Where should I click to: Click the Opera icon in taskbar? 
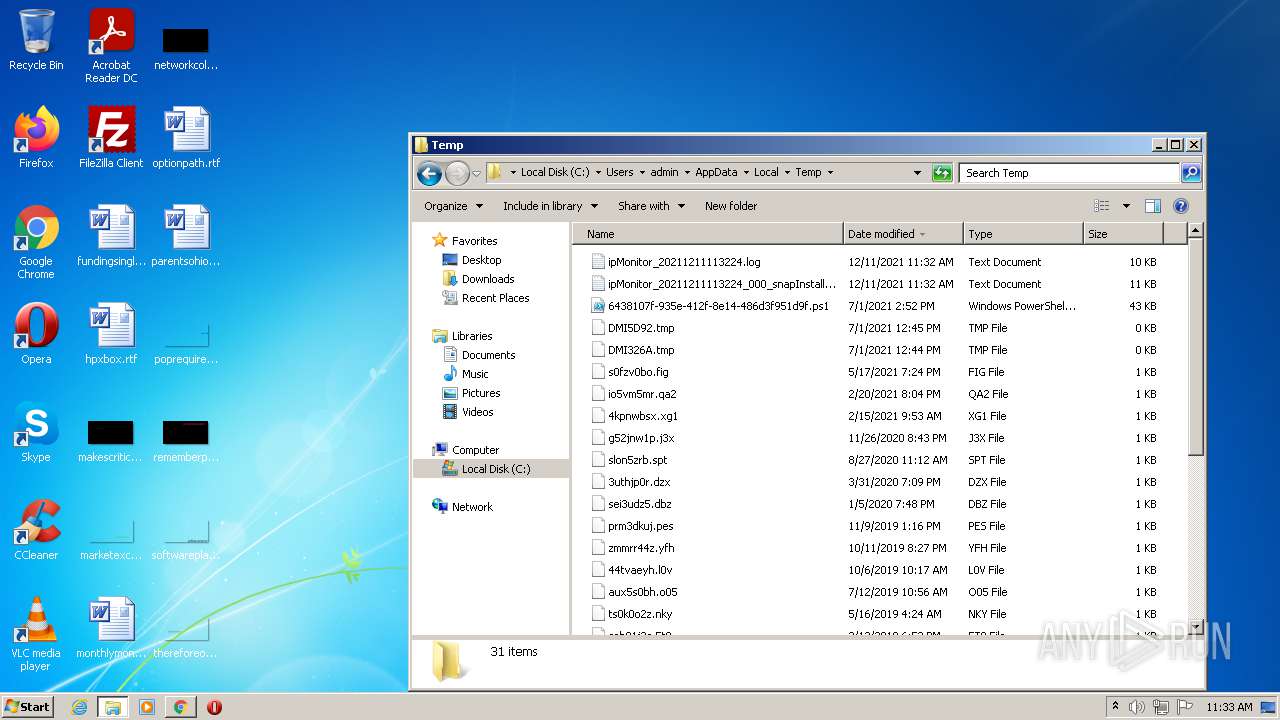[x=214, y=707]
